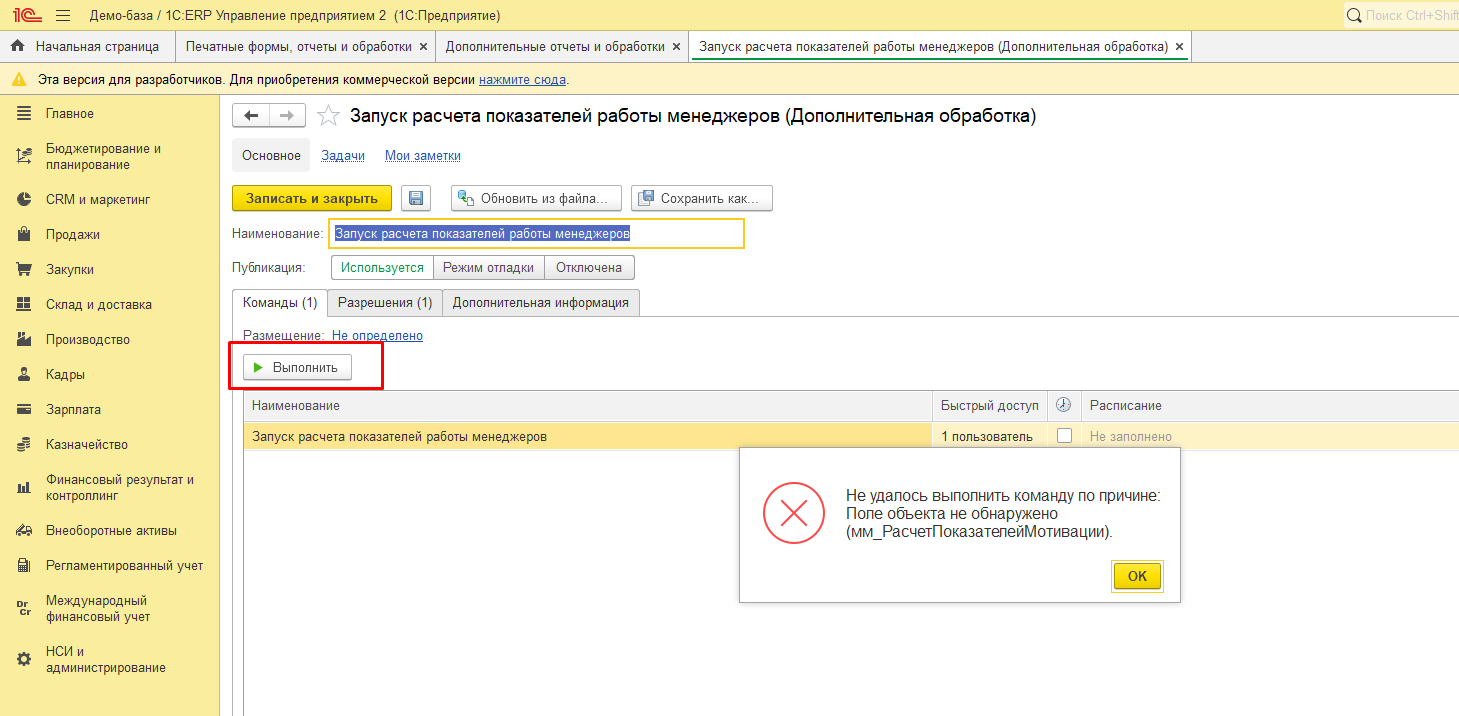Close the Печатные формы, отчеты и обработки tab
1459x716 pixels.
423,47
